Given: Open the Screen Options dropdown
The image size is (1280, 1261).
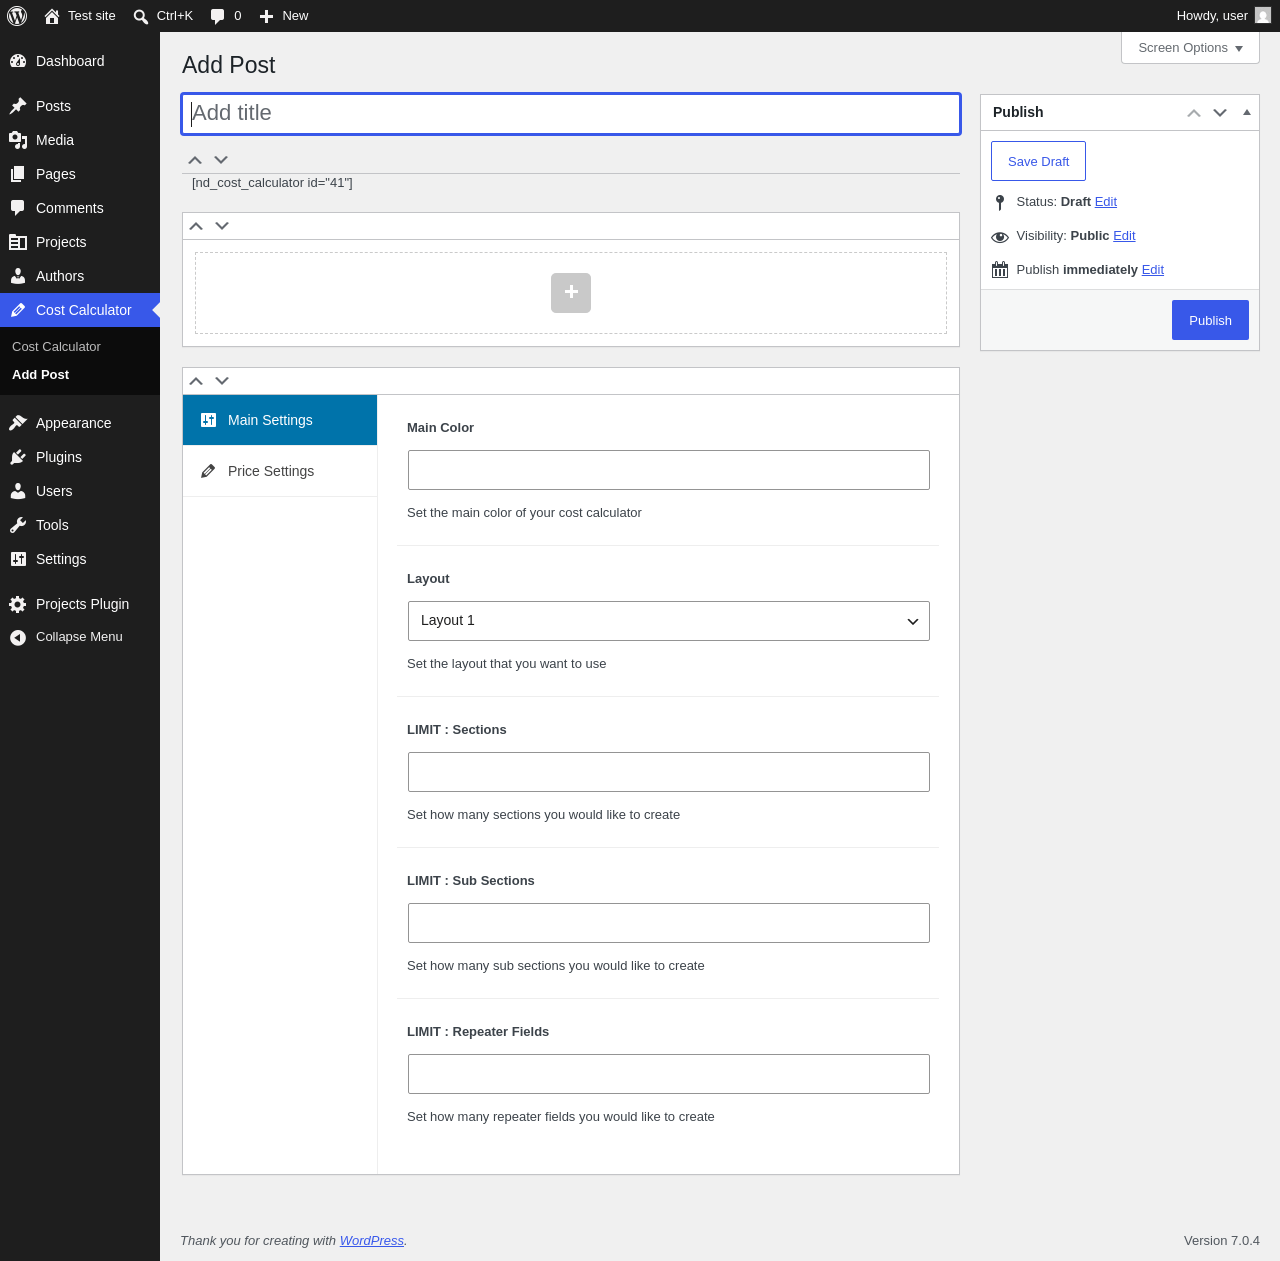Looking at the screenshot, I should [1190, 48].
